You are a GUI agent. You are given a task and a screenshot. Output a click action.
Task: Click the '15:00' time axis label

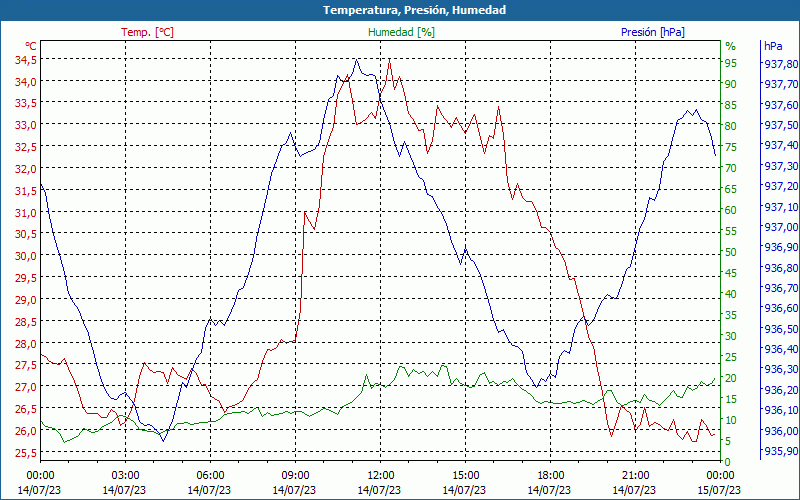tap(465, 476)
